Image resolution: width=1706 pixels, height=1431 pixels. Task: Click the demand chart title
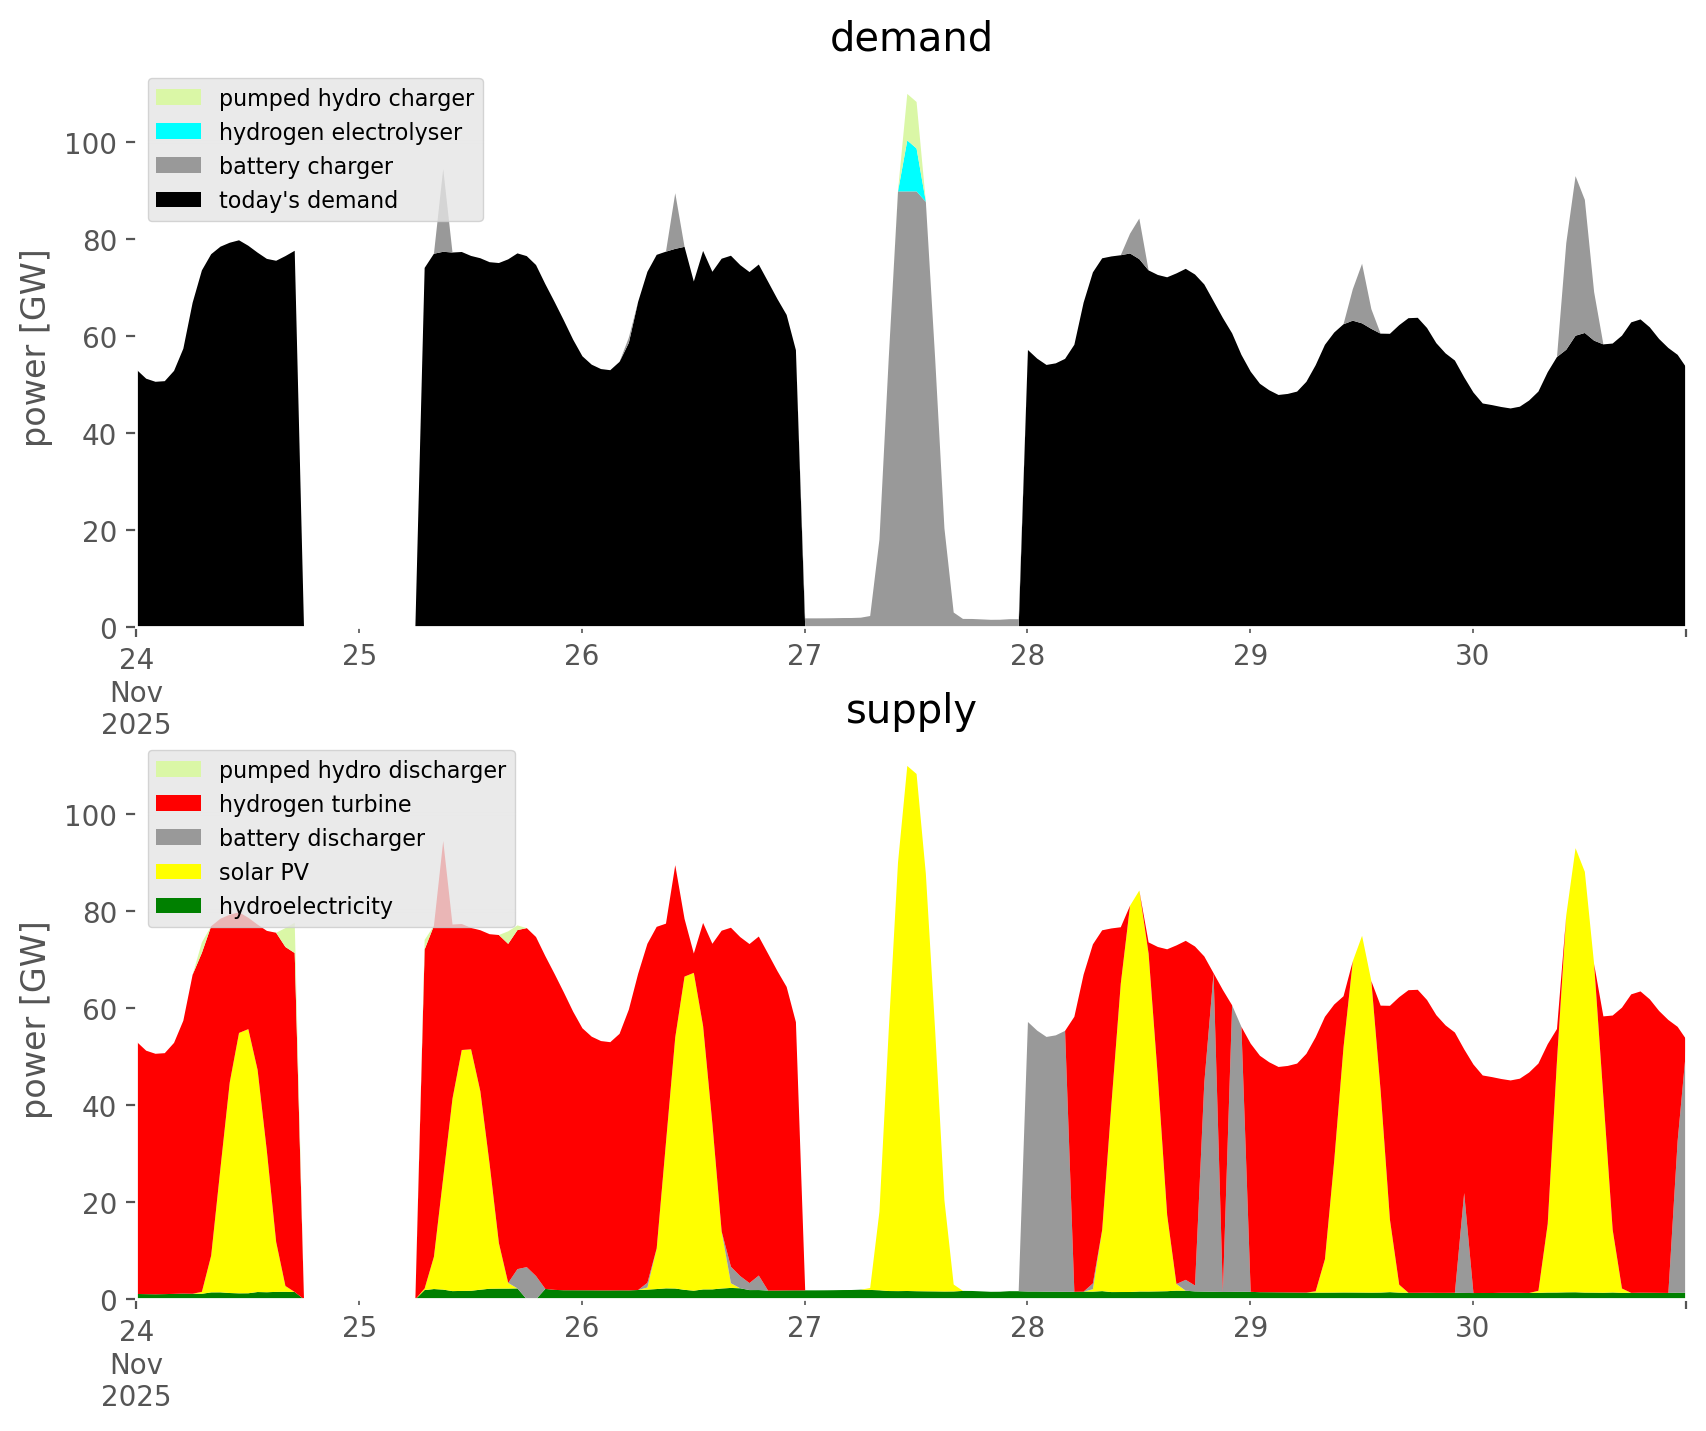[x=910, y=38]
